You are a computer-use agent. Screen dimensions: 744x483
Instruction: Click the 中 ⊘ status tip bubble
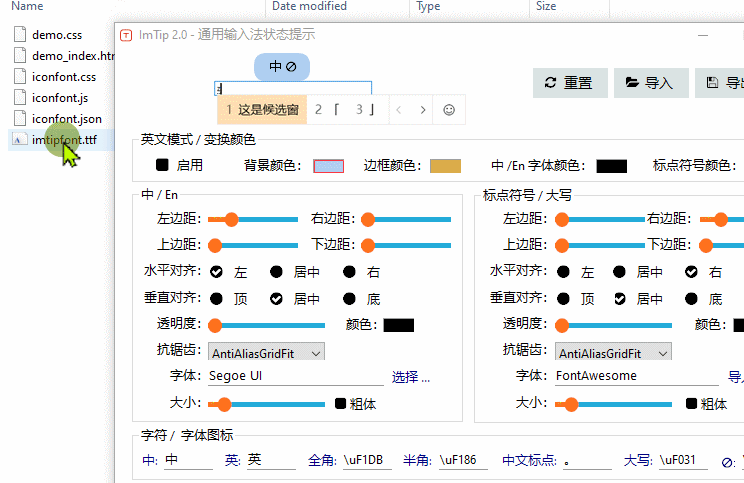coord(282,66)
